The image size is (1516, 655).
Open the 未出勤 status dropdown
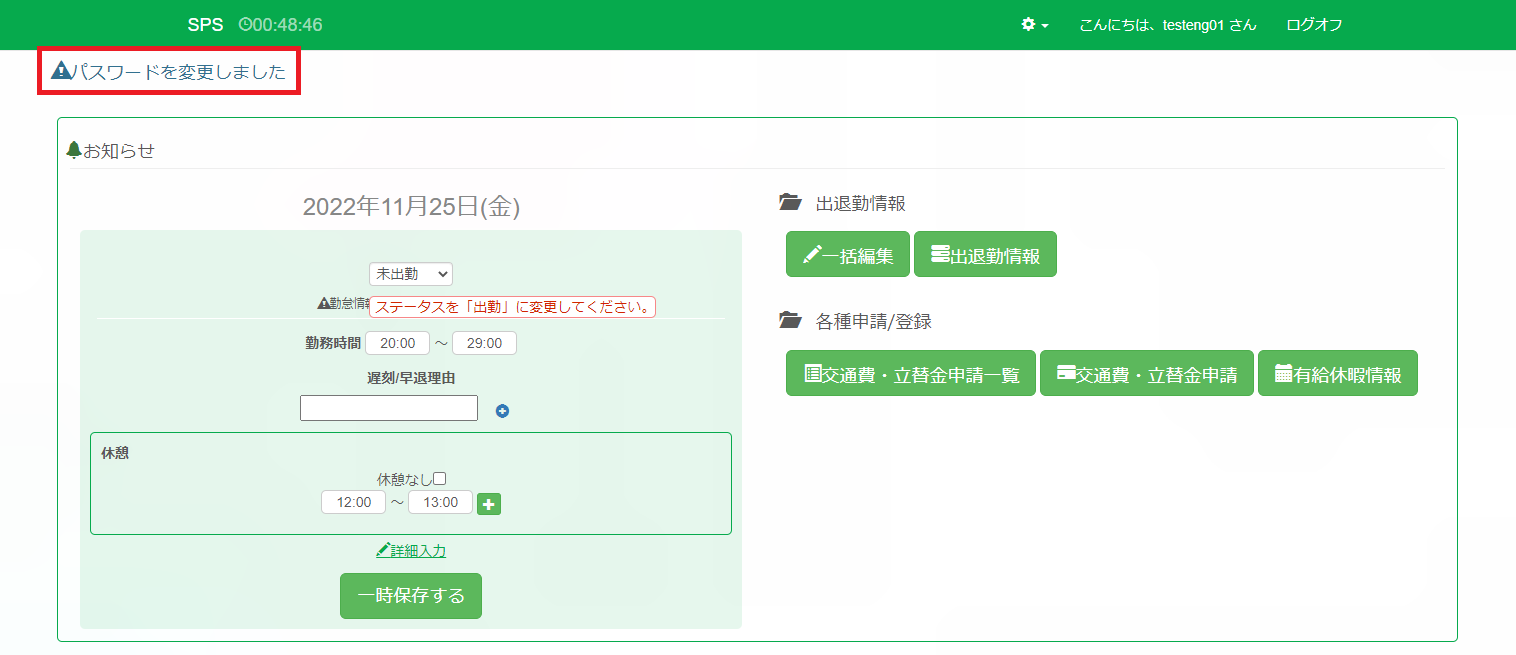[x=411, y=274]
